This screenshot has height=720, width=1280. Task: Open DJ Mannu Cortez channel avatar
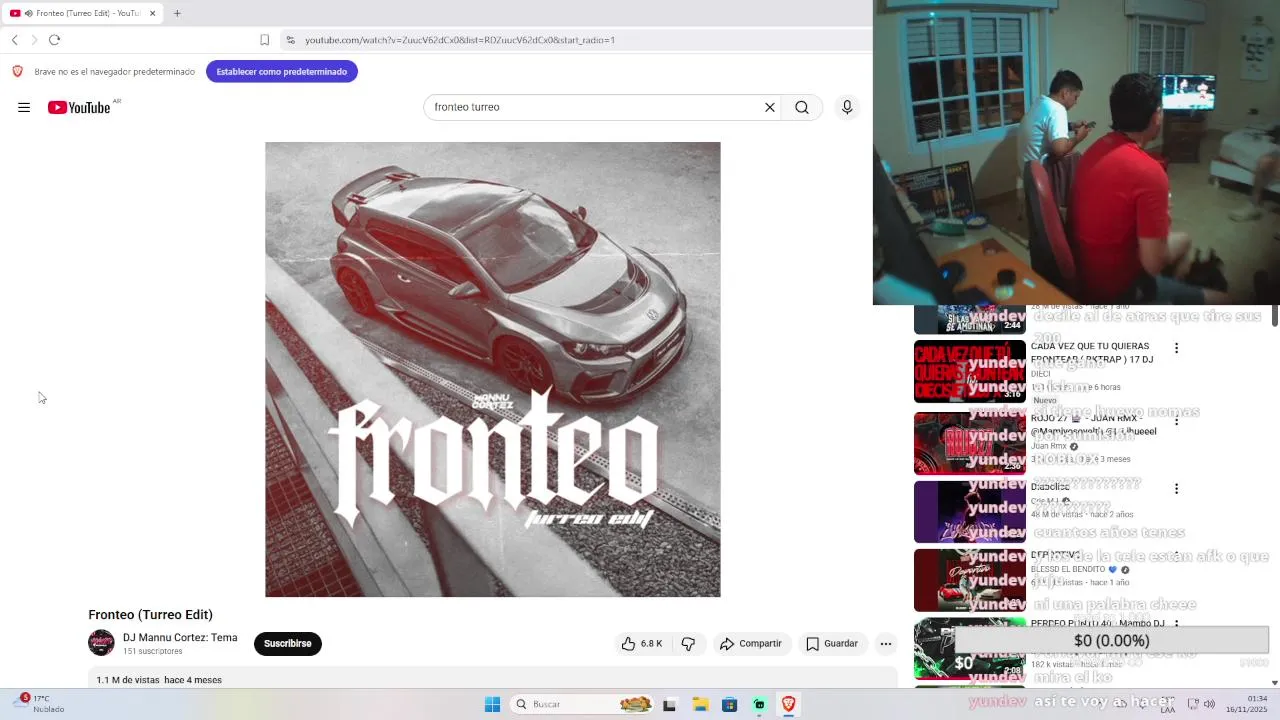click(101, 643)
